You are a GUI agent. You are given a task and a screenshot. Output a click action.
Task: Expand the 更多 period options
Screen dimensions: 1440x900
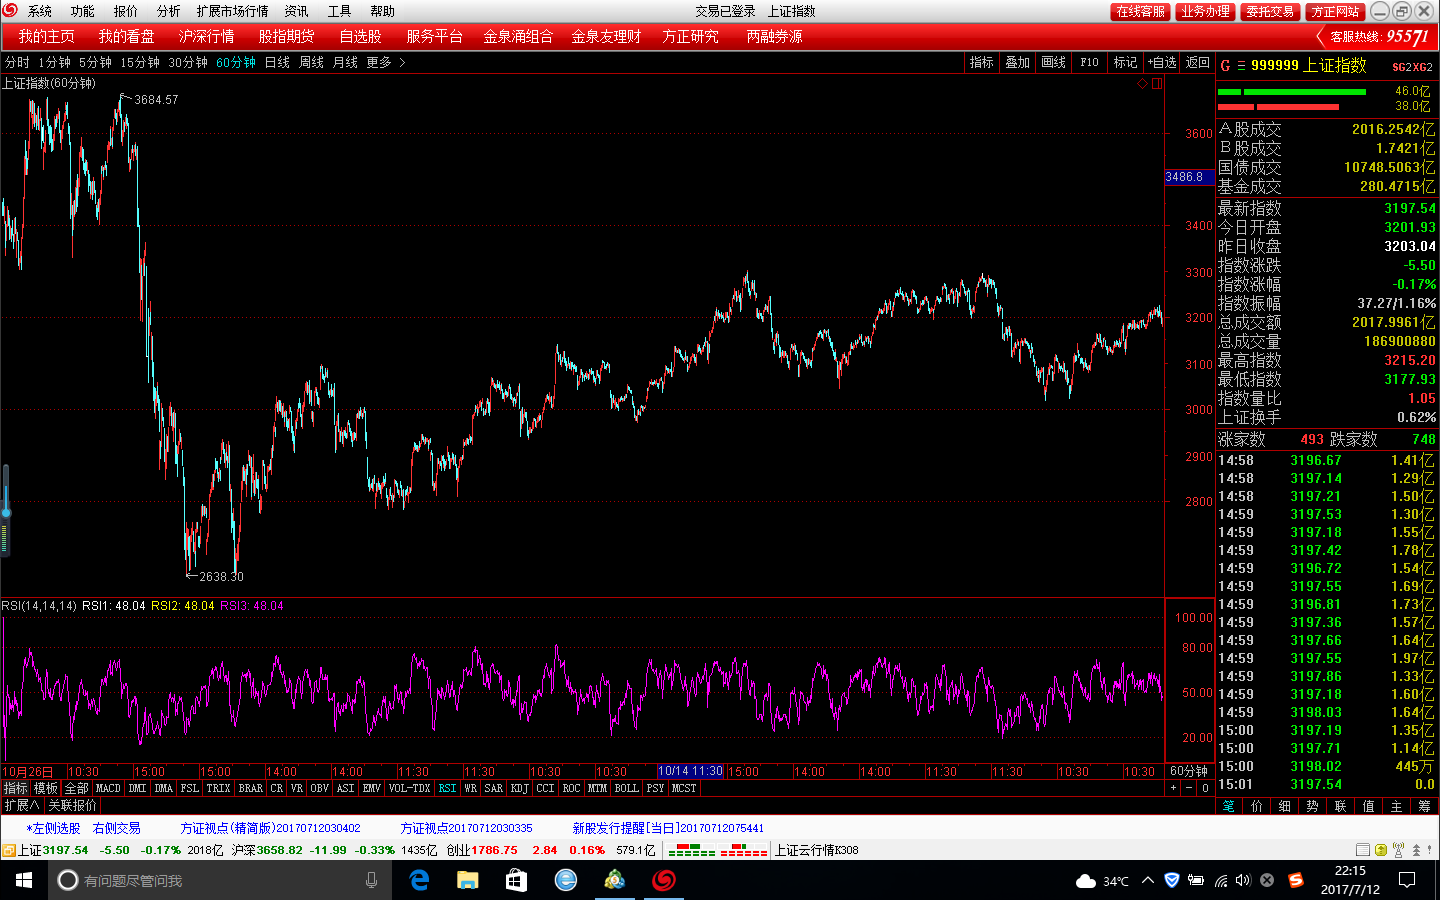386,62
